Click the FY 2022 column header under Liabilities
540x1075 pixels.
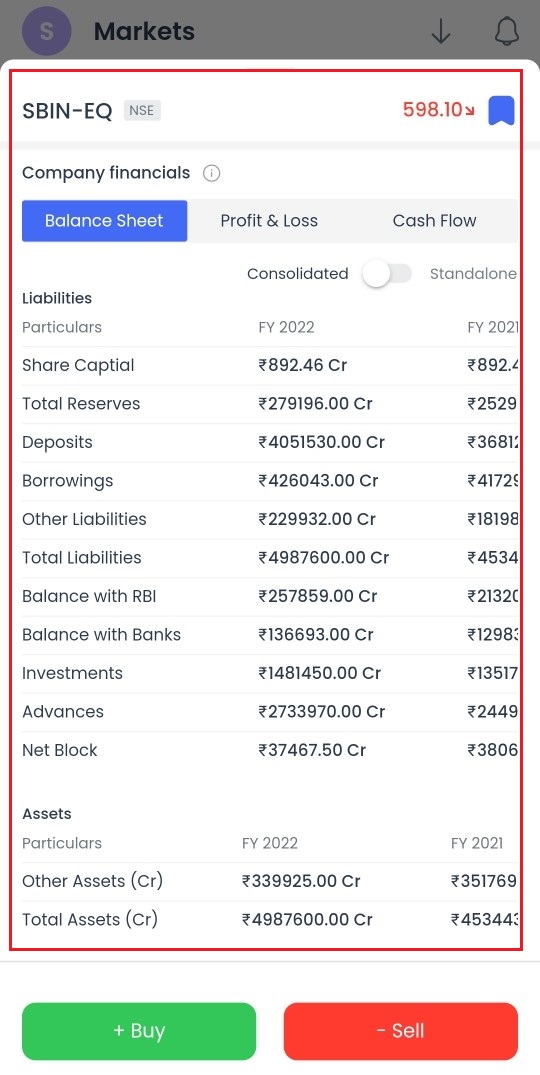point(286,327)
